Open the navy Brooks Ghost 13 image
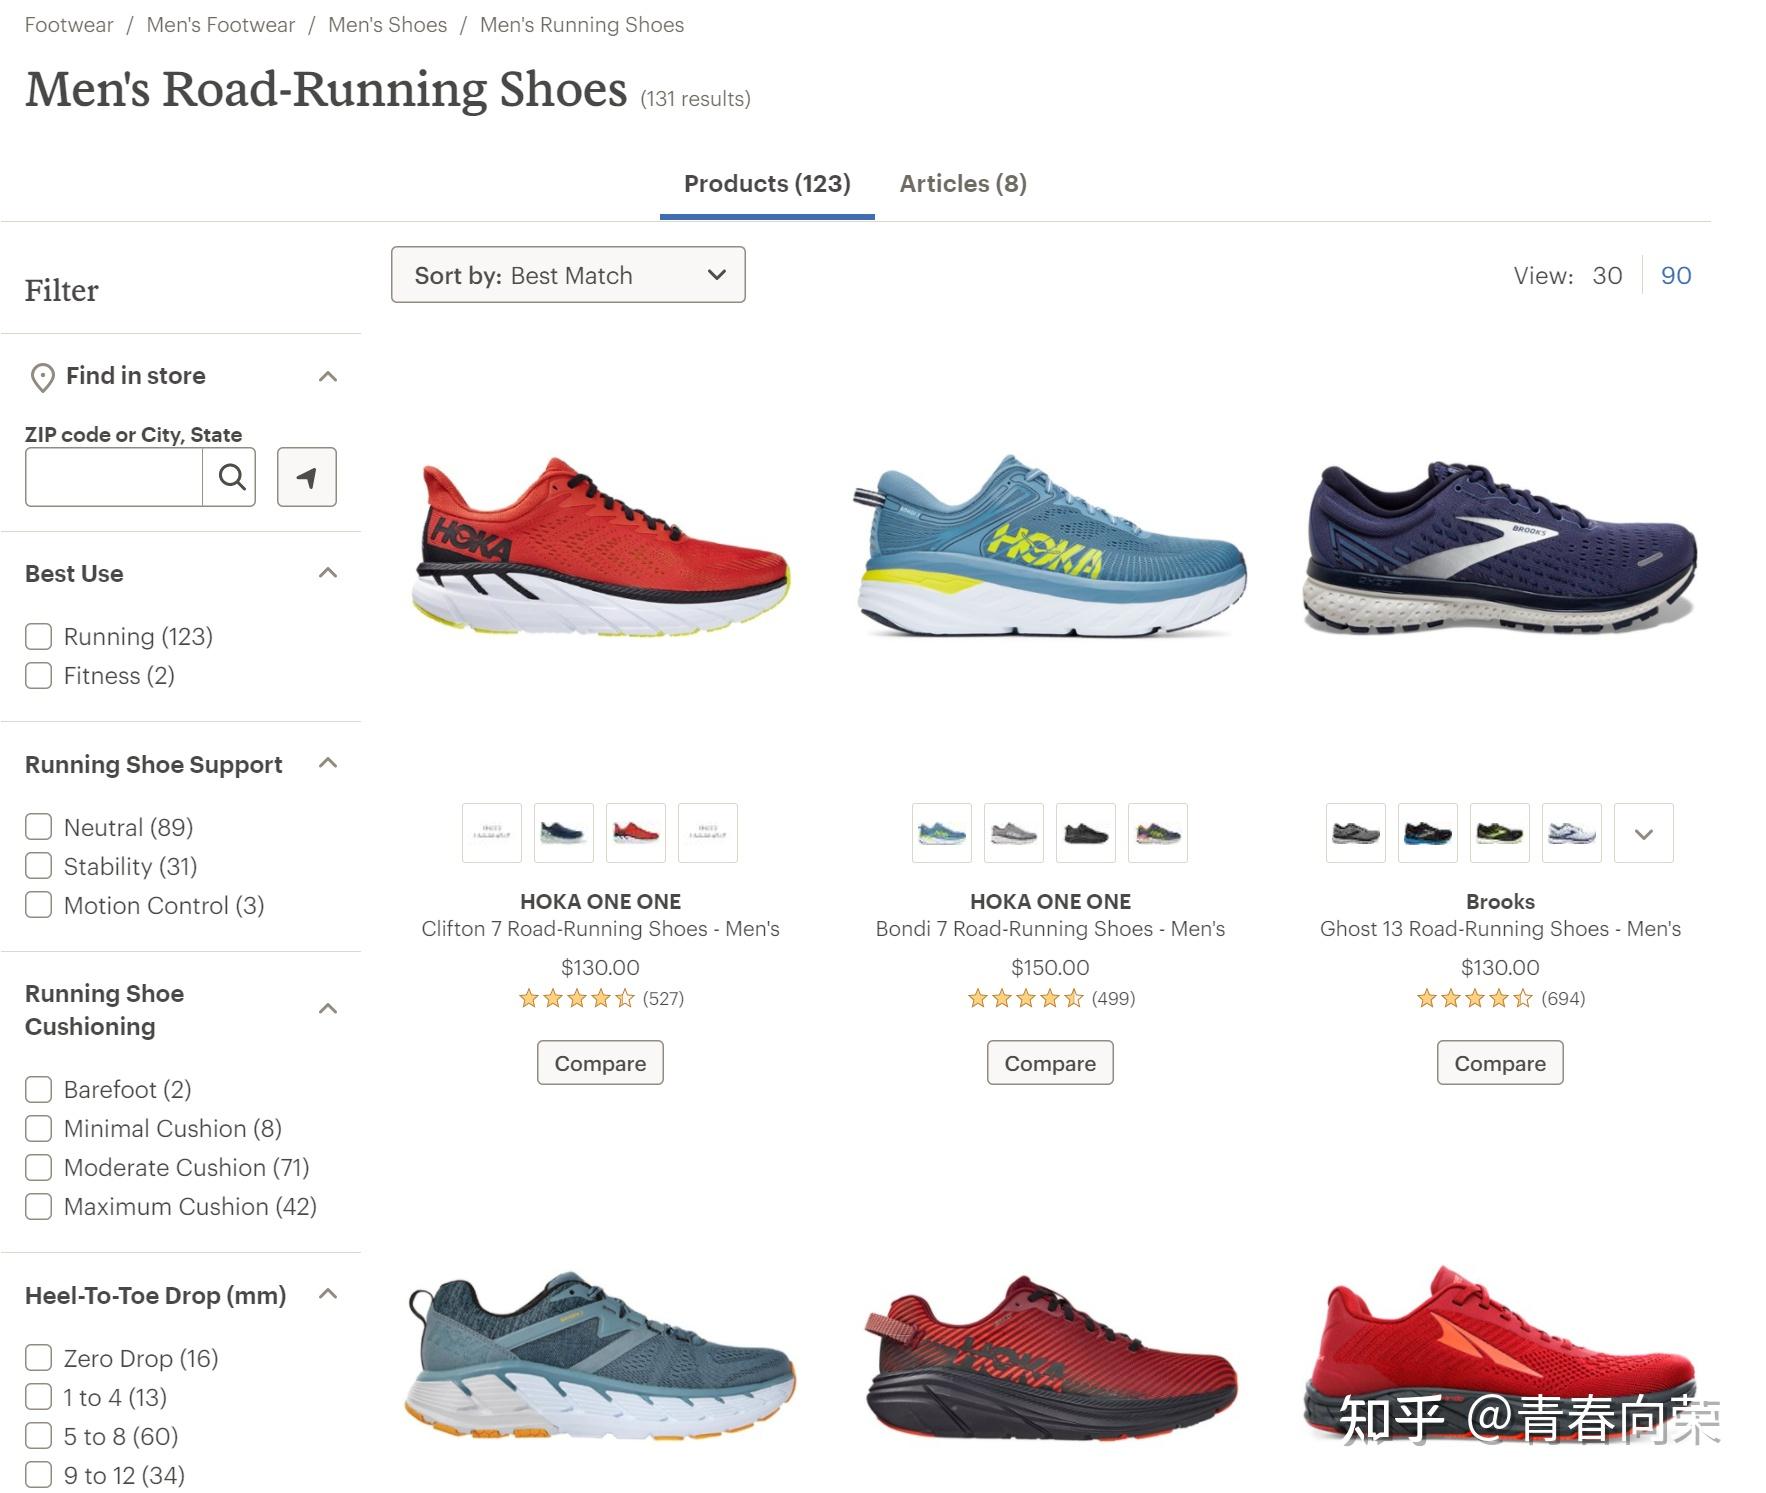 click(x=1500, y=547)
